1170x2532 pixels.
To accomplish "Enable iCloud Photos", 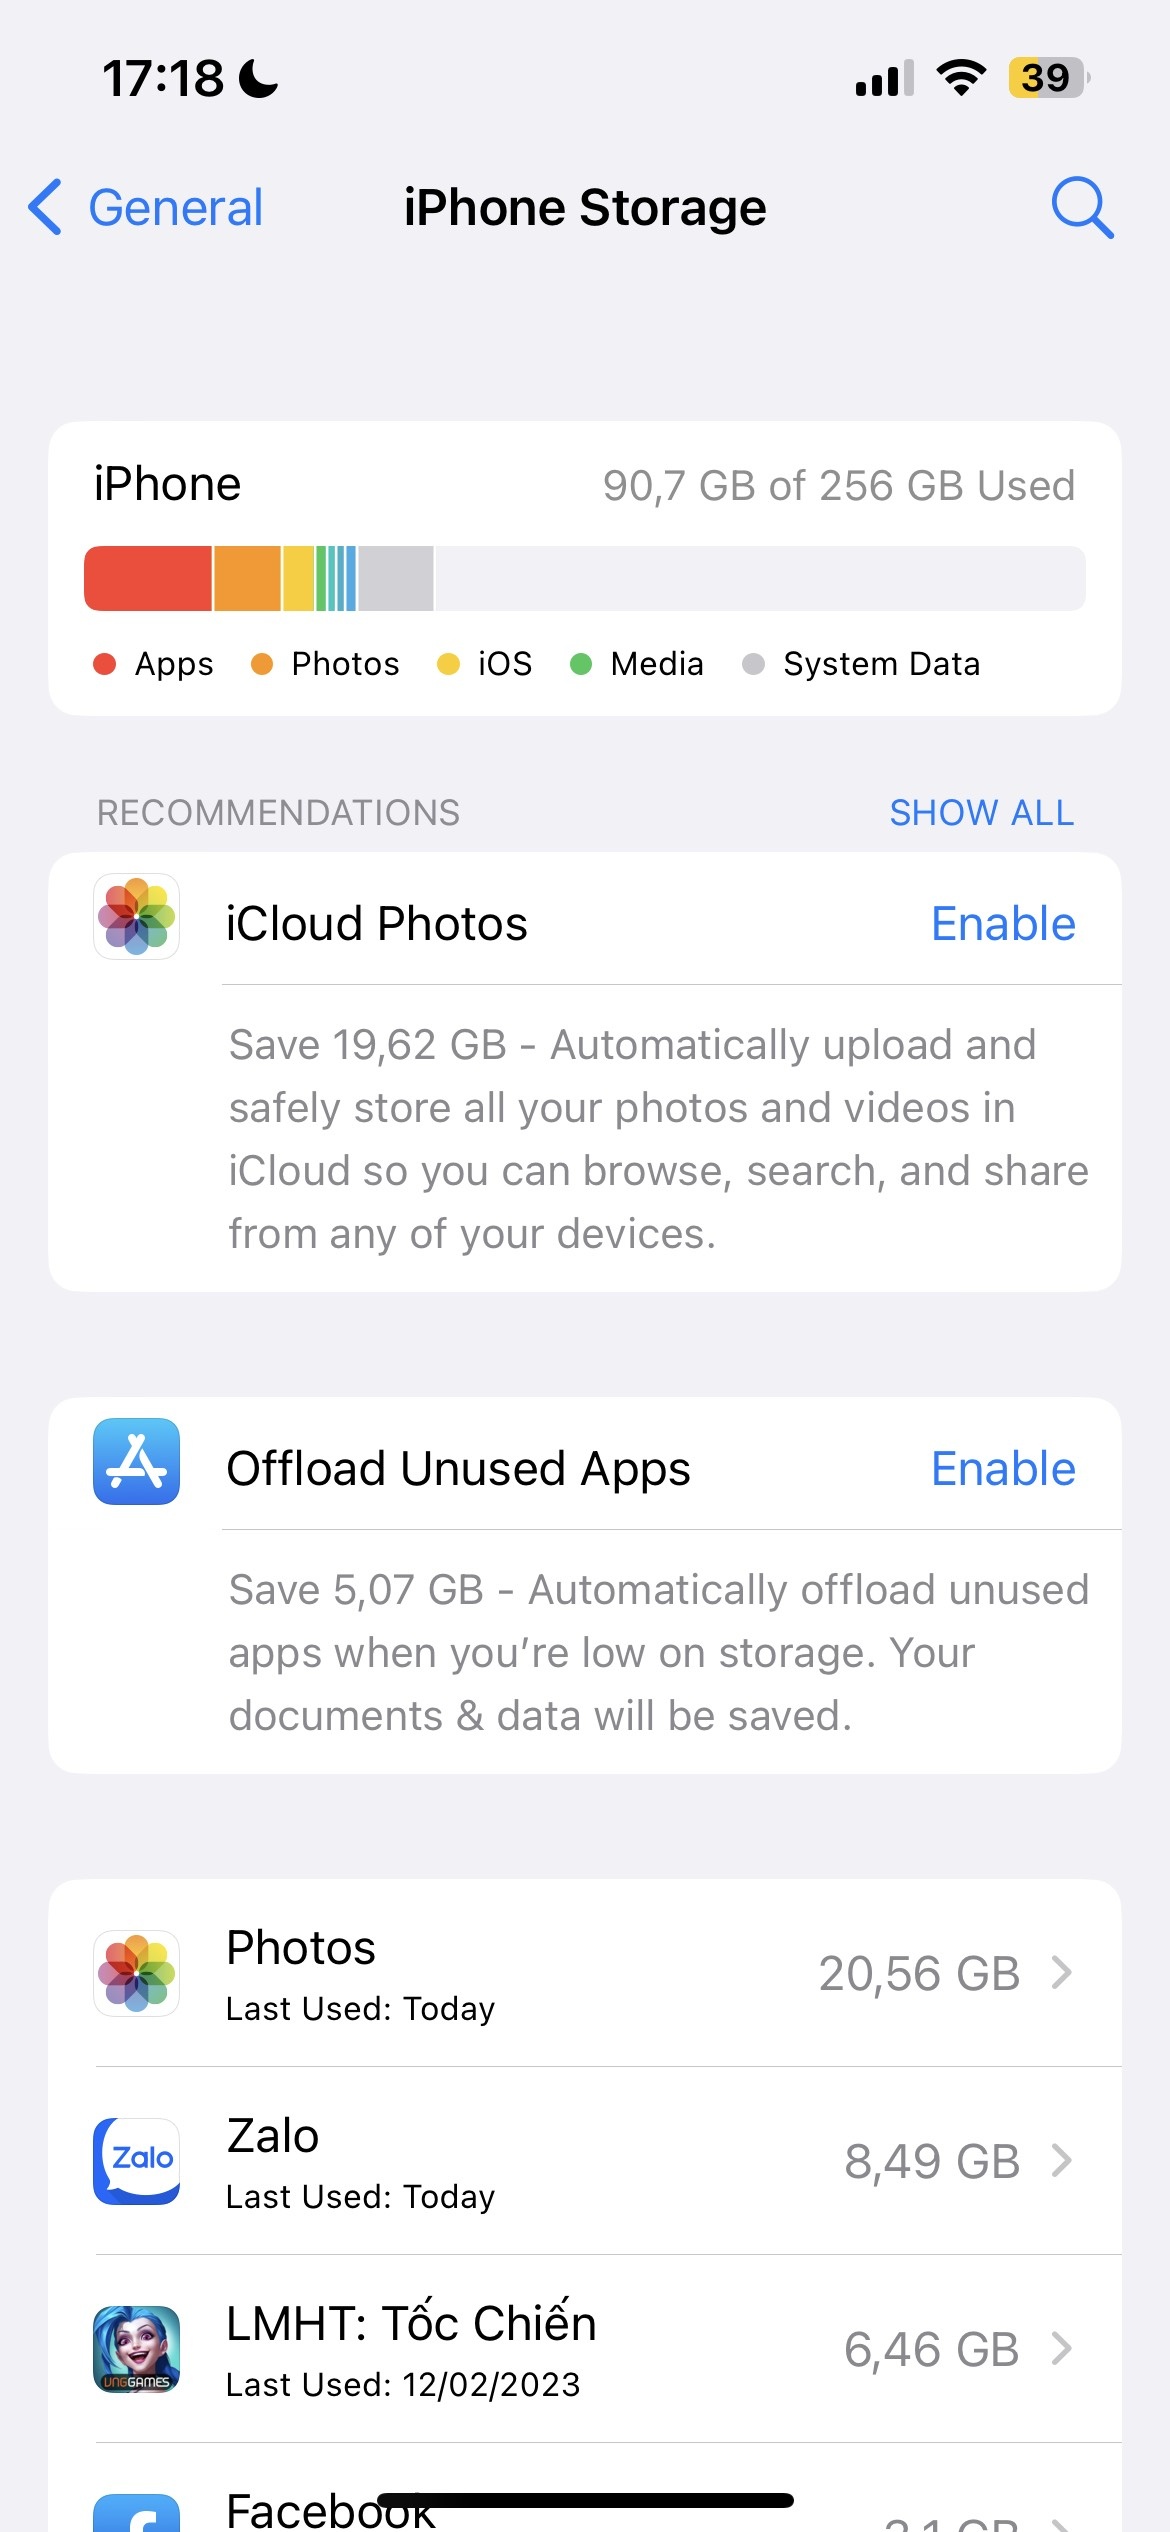I will click(1003, 923).
